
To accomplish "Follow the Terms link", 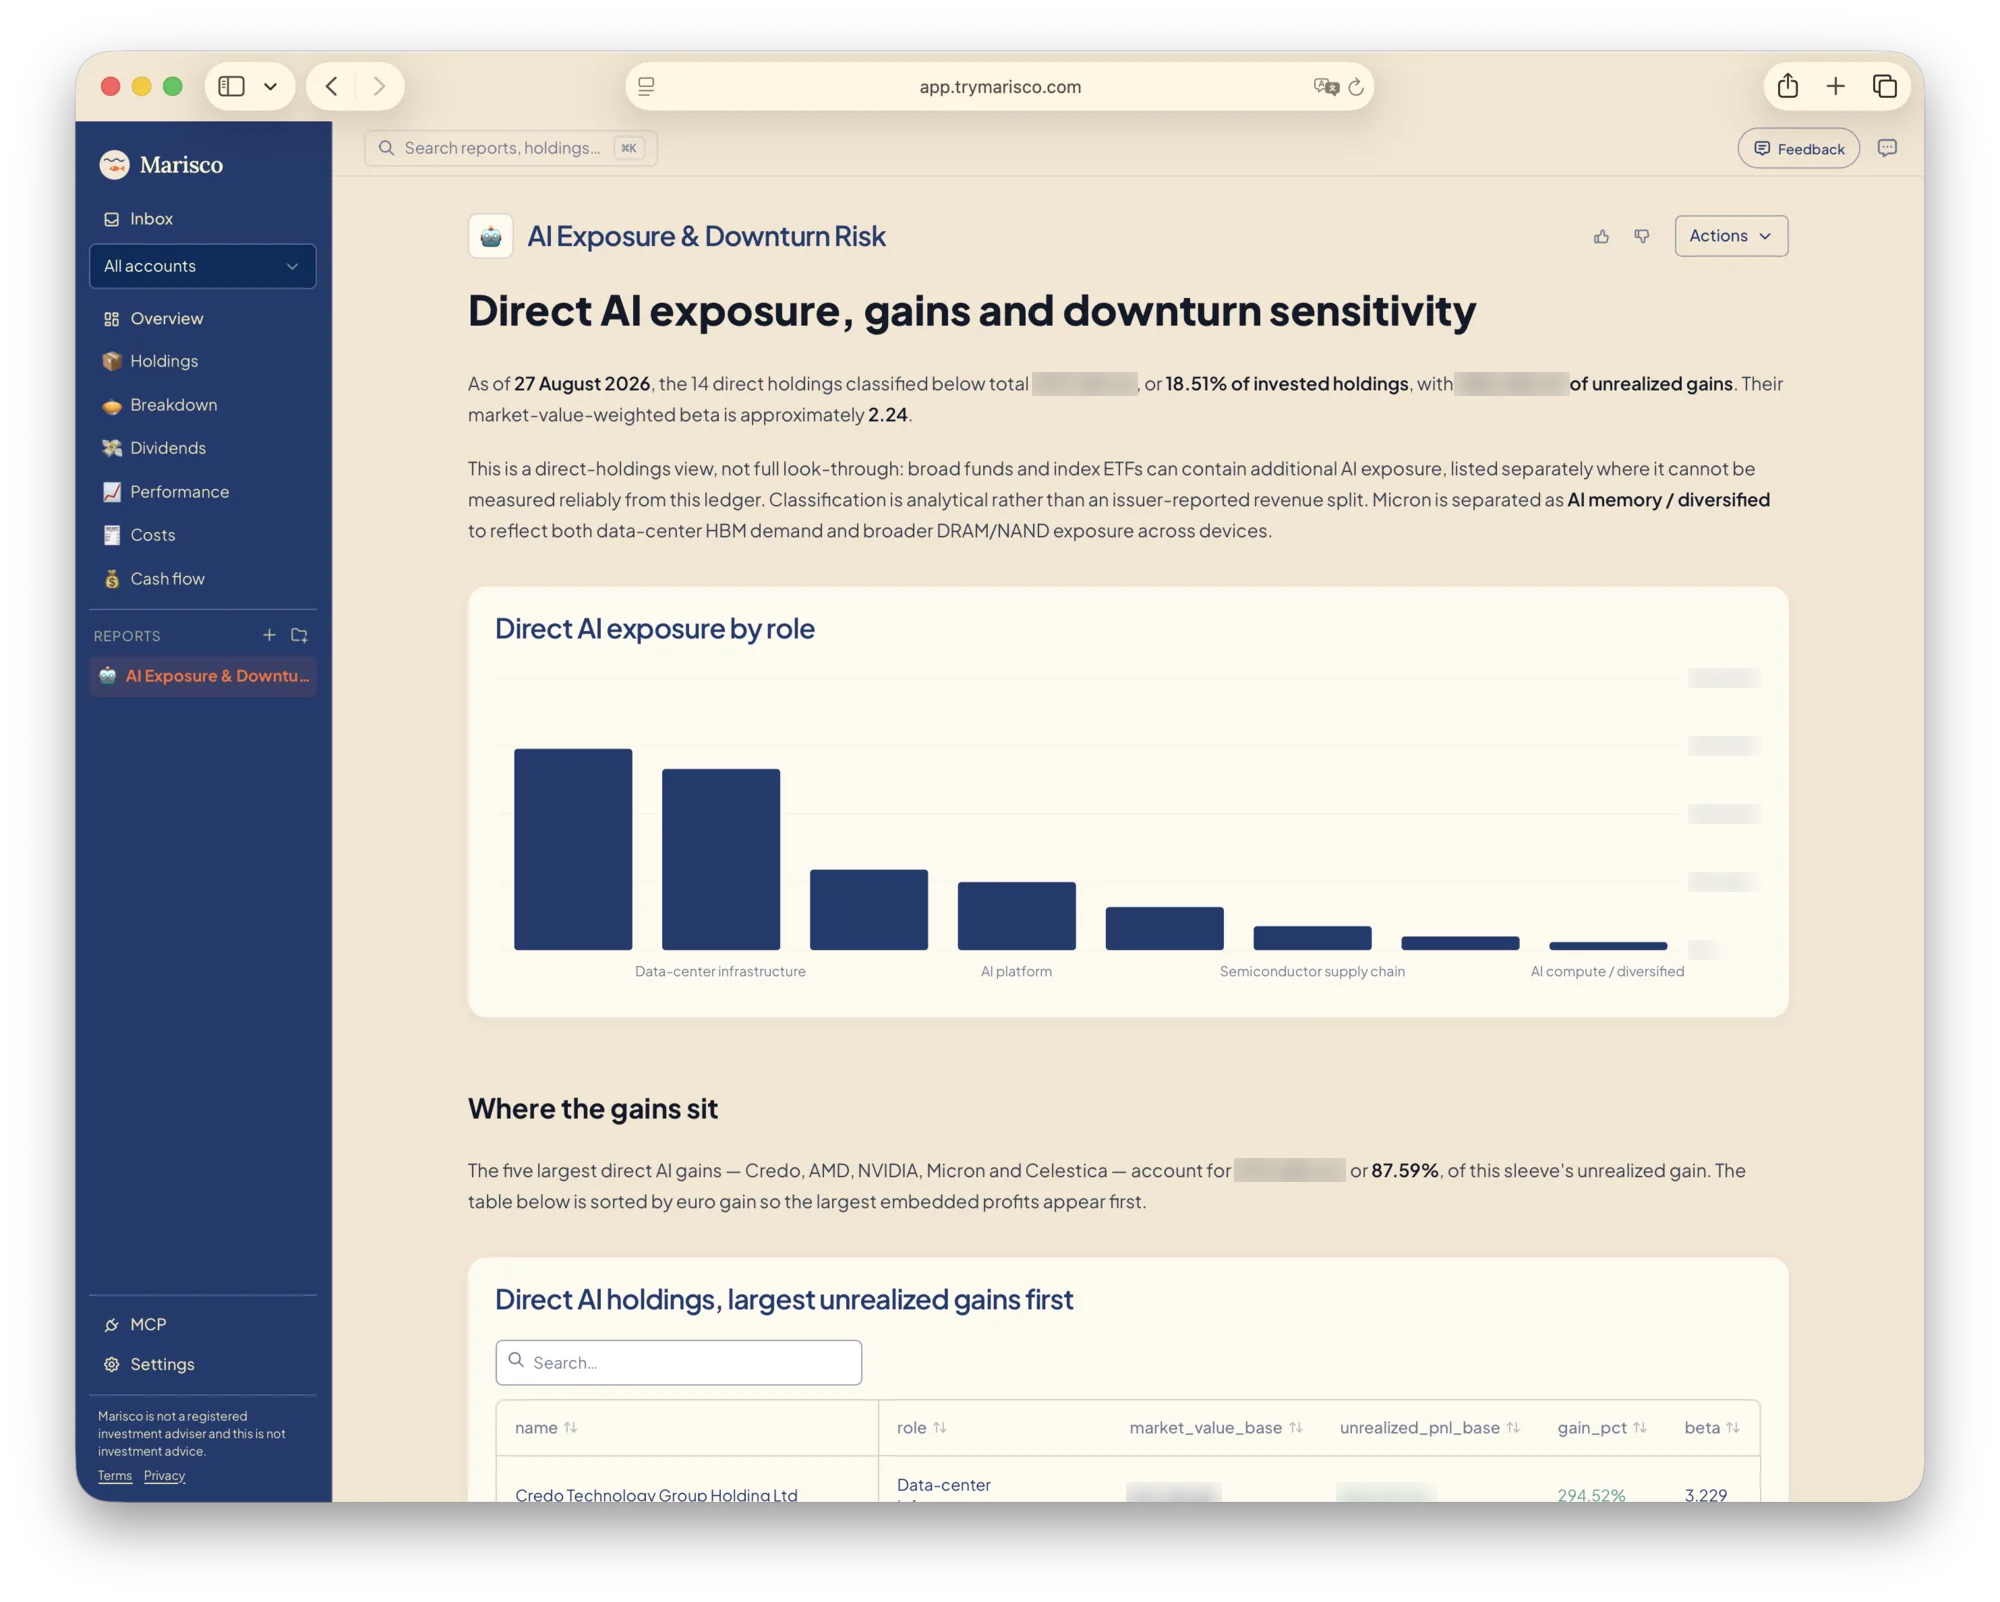I will (x=115, y=1476).
